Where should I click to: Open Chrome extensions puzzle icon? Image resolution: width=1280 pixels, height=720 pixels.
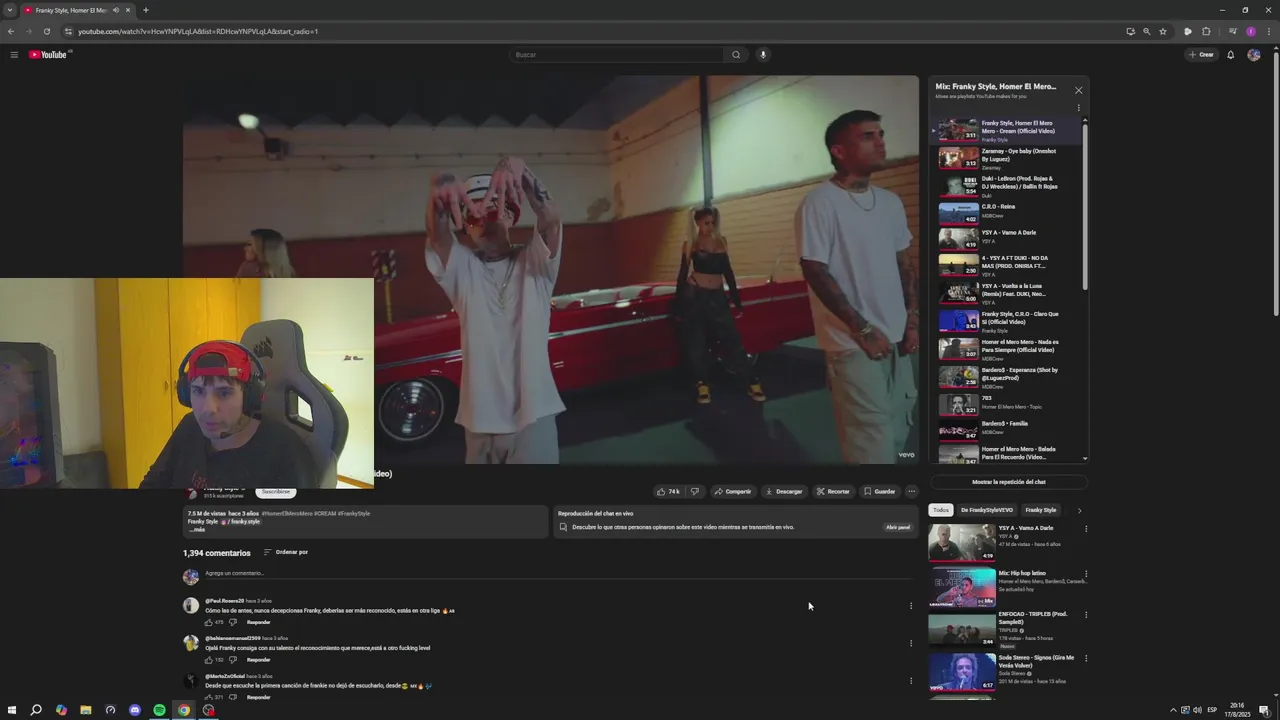pos(1206,31)
